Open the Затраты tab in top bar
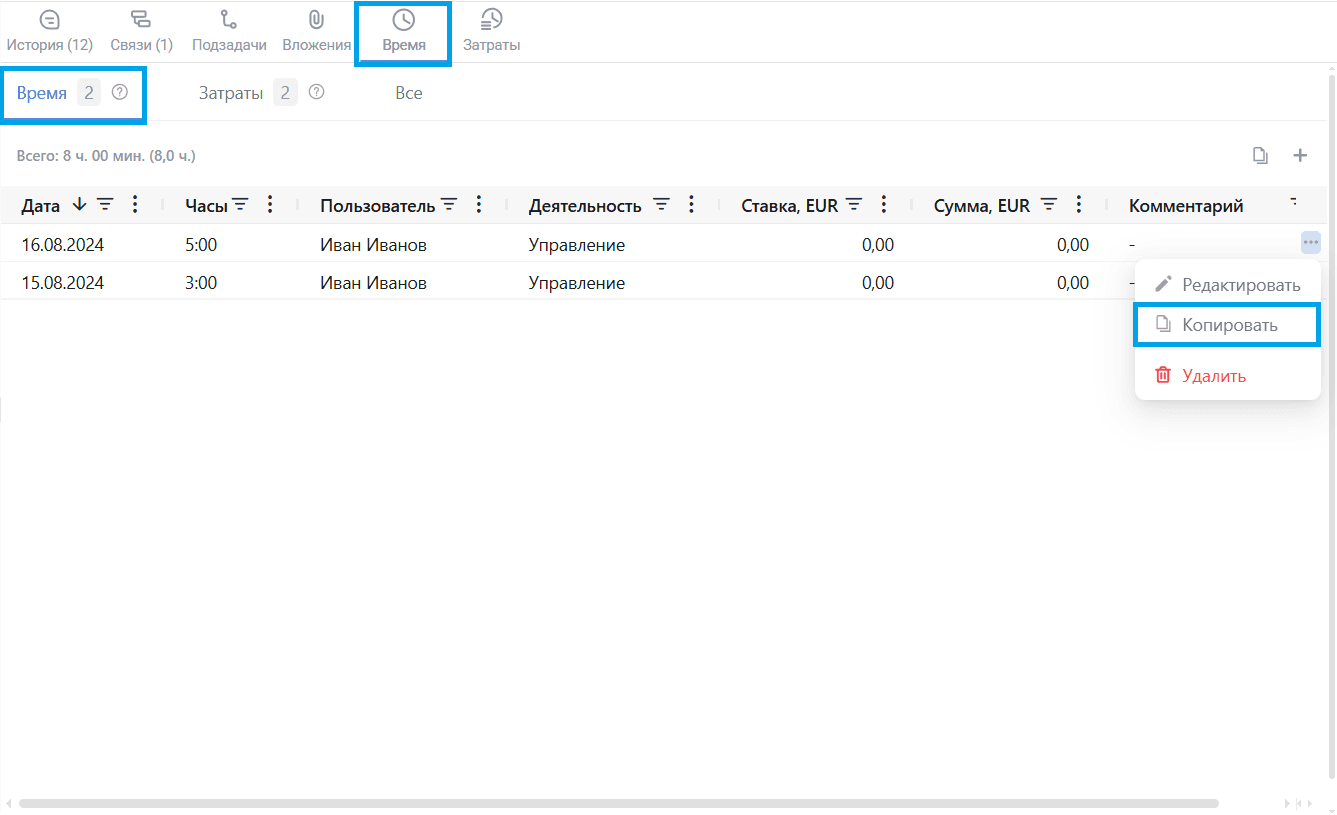The width and height of the screenshot is (1337, 815). pos(491,32)
